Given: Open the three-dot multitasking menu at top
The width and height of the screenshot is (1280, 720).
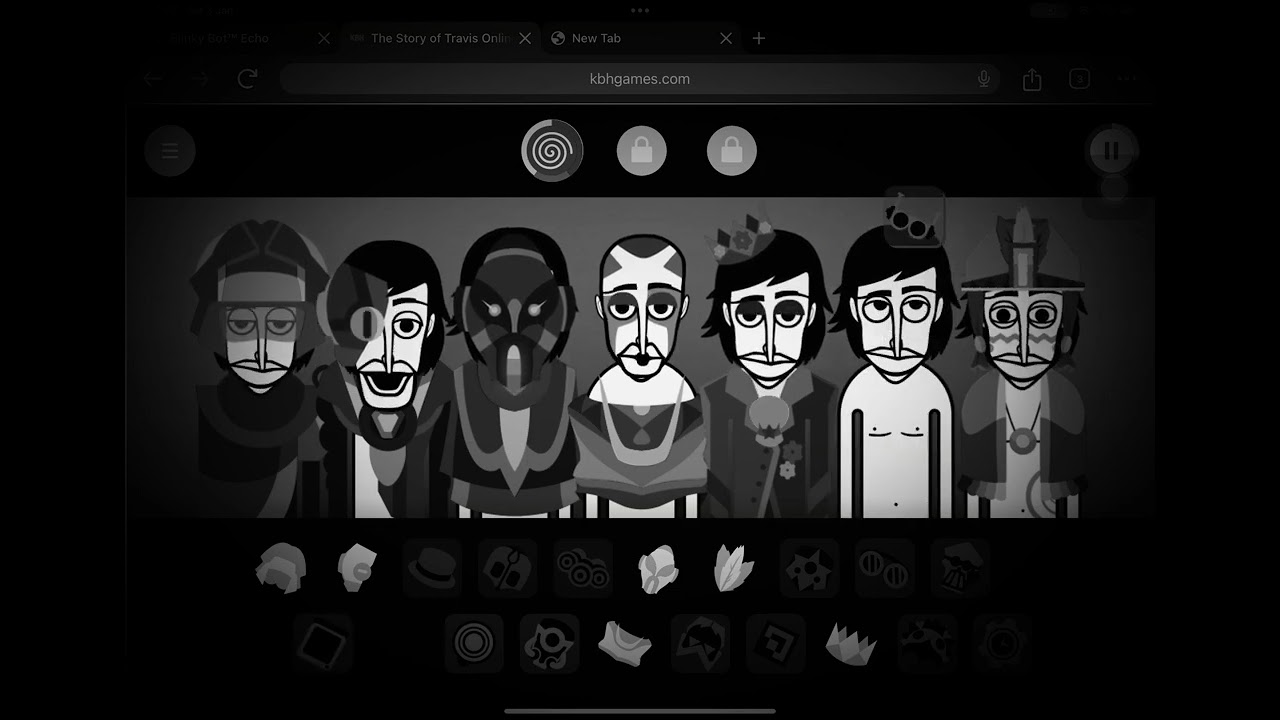Looking at the screenshot, I should [640, 11].
